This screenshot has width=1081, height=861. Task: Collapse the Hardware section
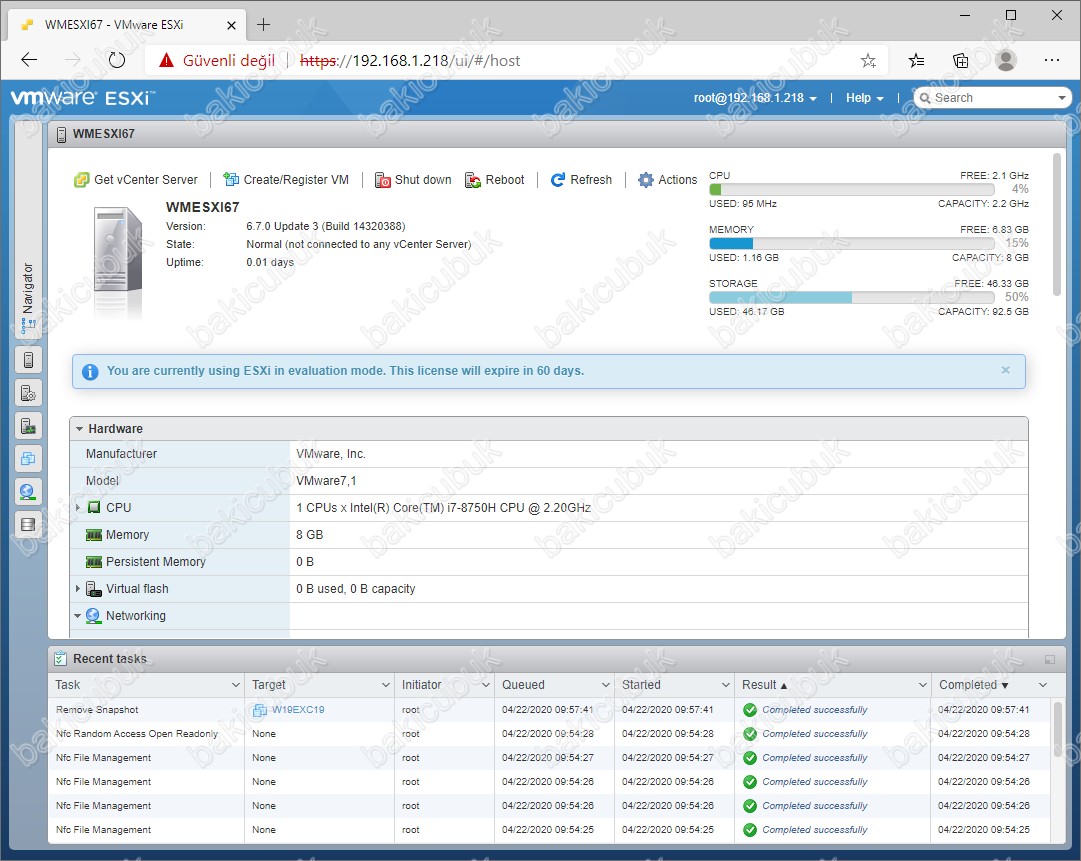(79, 429)
